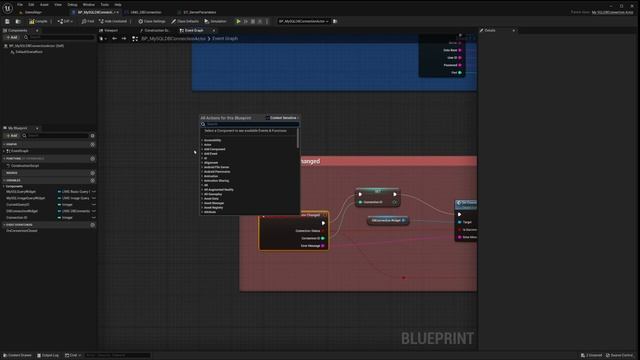The image size is (640, 360).
Task: Open the Help menu
Action: click(118, 4)
